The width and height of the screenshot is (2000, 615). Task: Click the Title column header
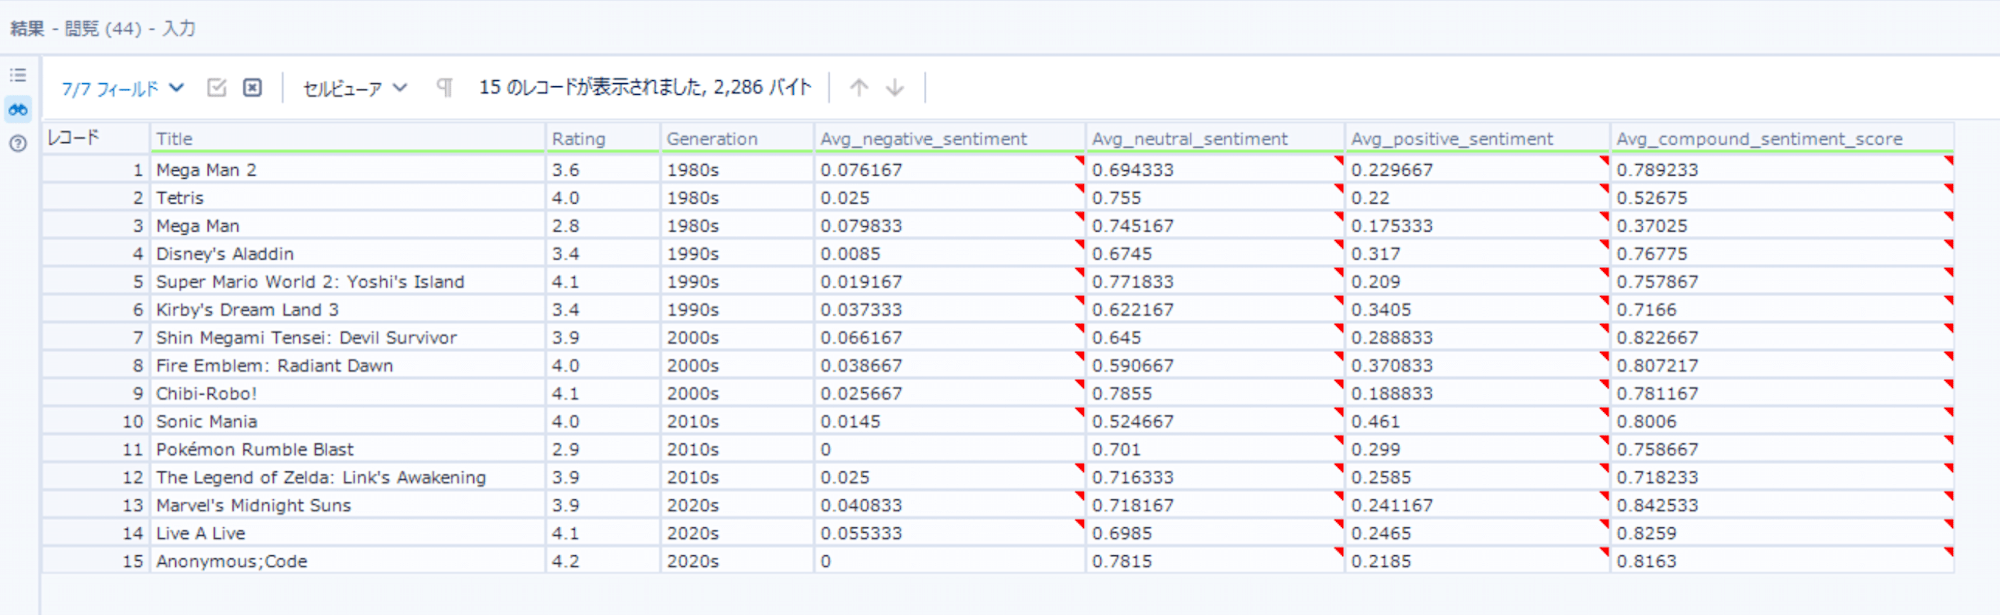348,139
